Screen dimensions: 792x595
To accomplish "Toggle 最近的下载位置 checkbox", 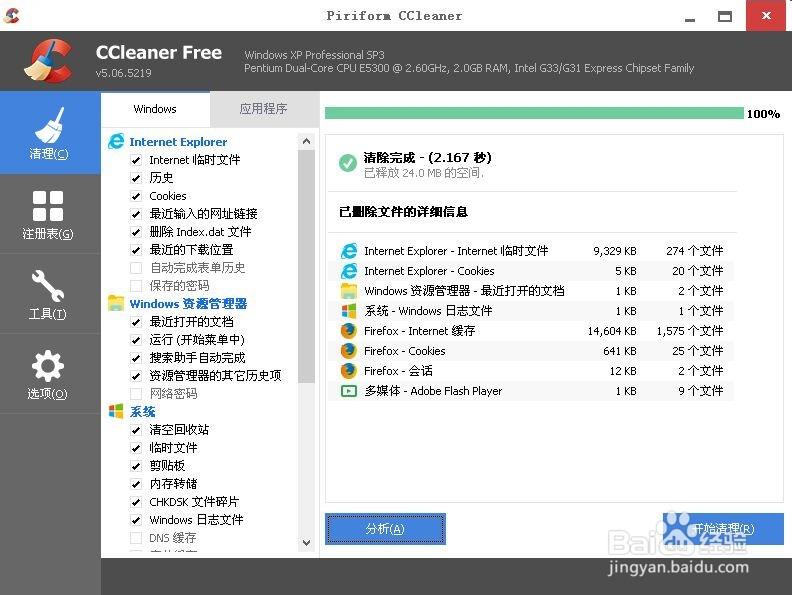I will pos(136,250).
